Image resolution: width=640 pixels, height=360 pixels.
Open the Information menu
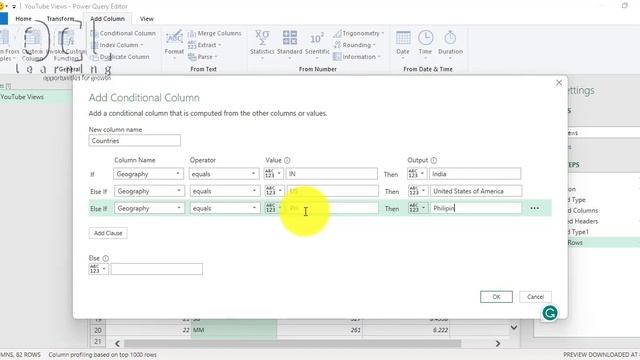pos(357,57)
